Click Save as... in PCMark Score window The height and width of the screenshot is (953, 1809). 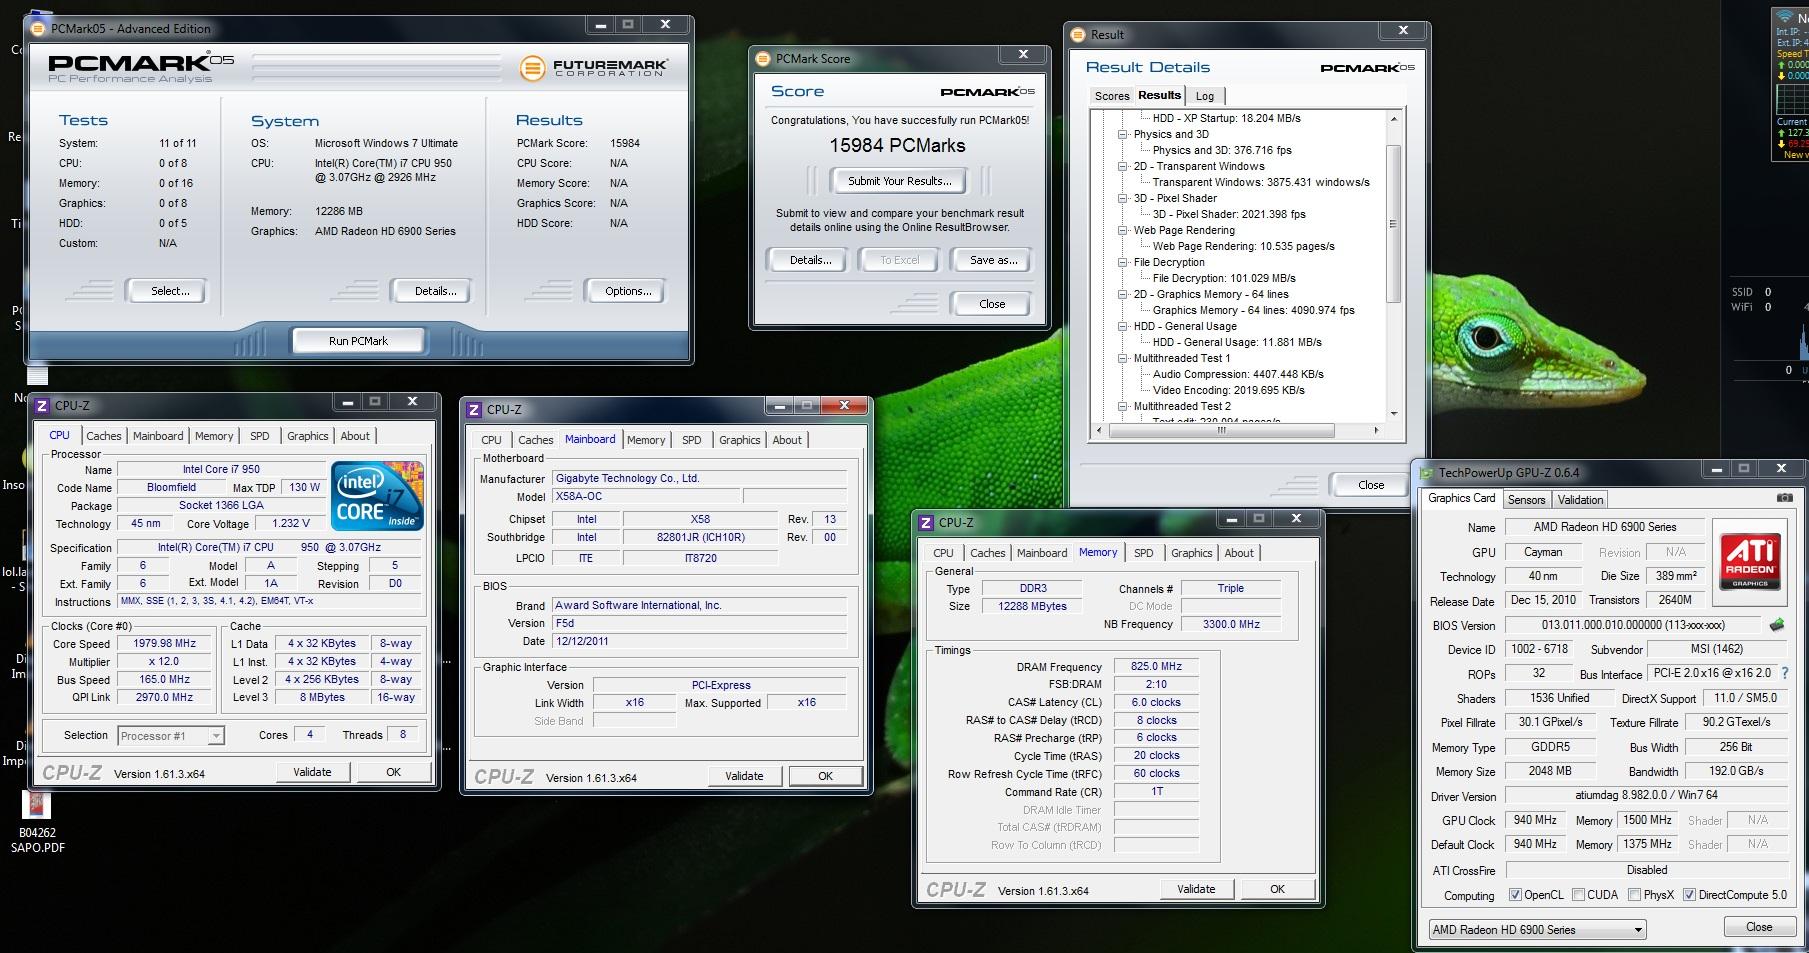[x=993, y=260]
